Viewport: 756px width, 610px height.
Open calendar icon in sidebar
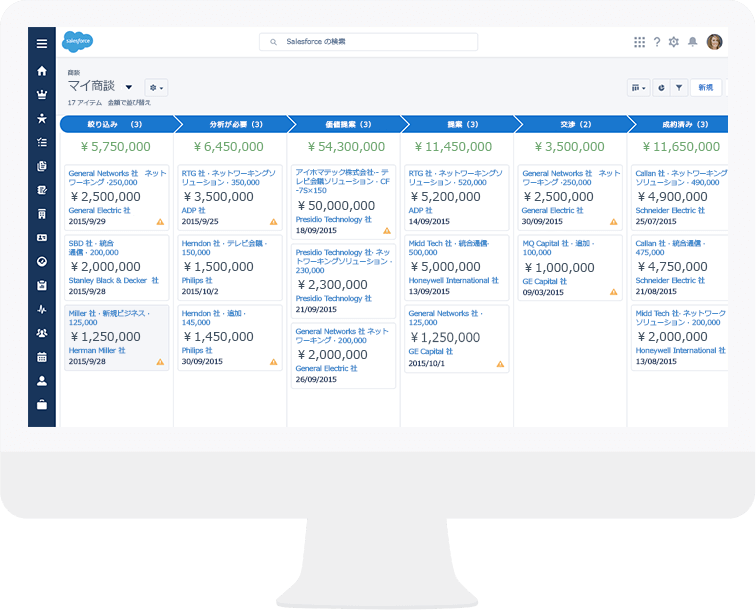[42, 357]
